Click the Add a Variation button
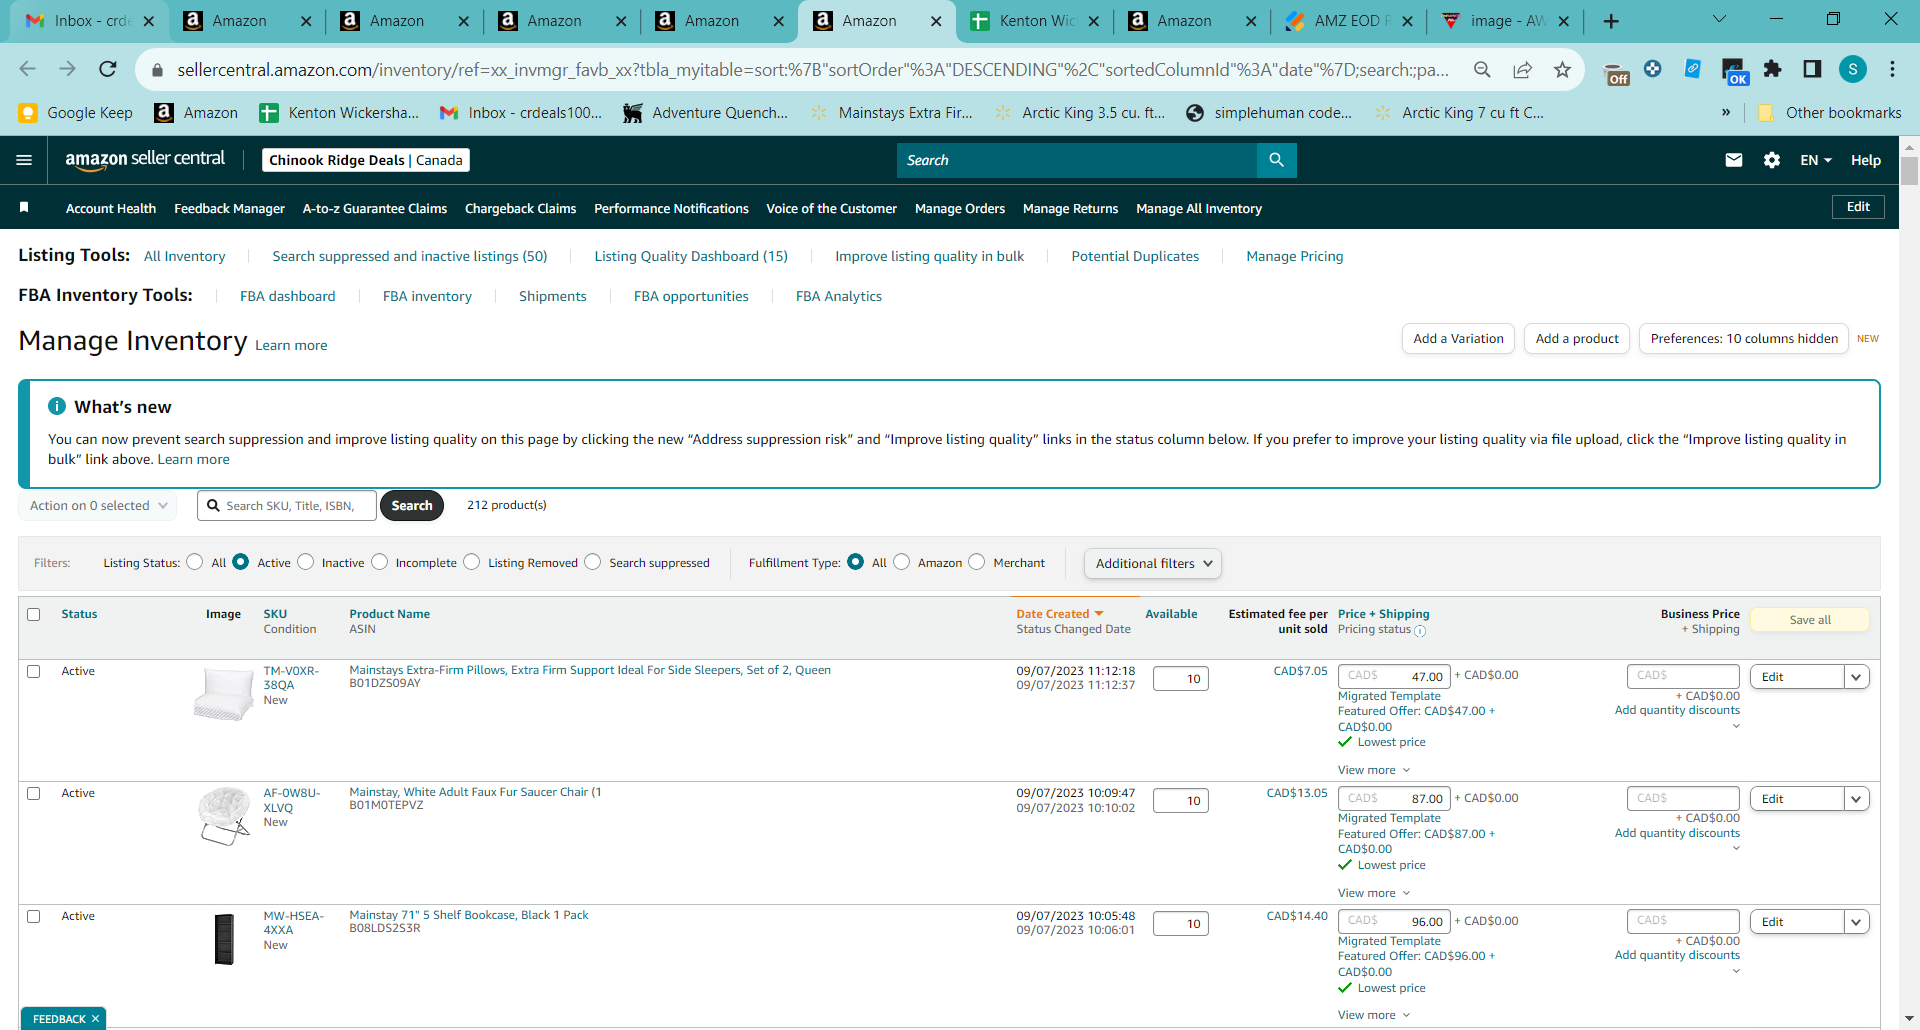Viewport: 1920px width, 1030px height. pos(1459,338)
